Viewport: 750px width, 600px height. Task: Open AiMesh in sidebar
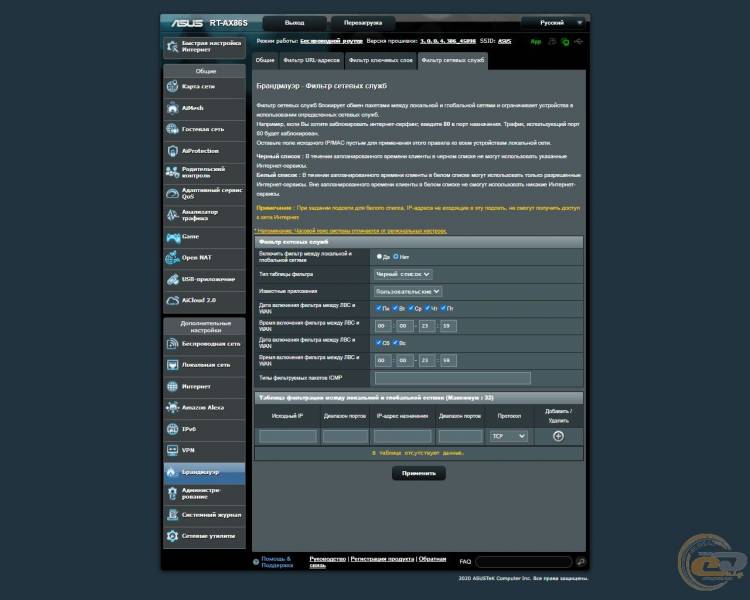[x=204, y=108]
